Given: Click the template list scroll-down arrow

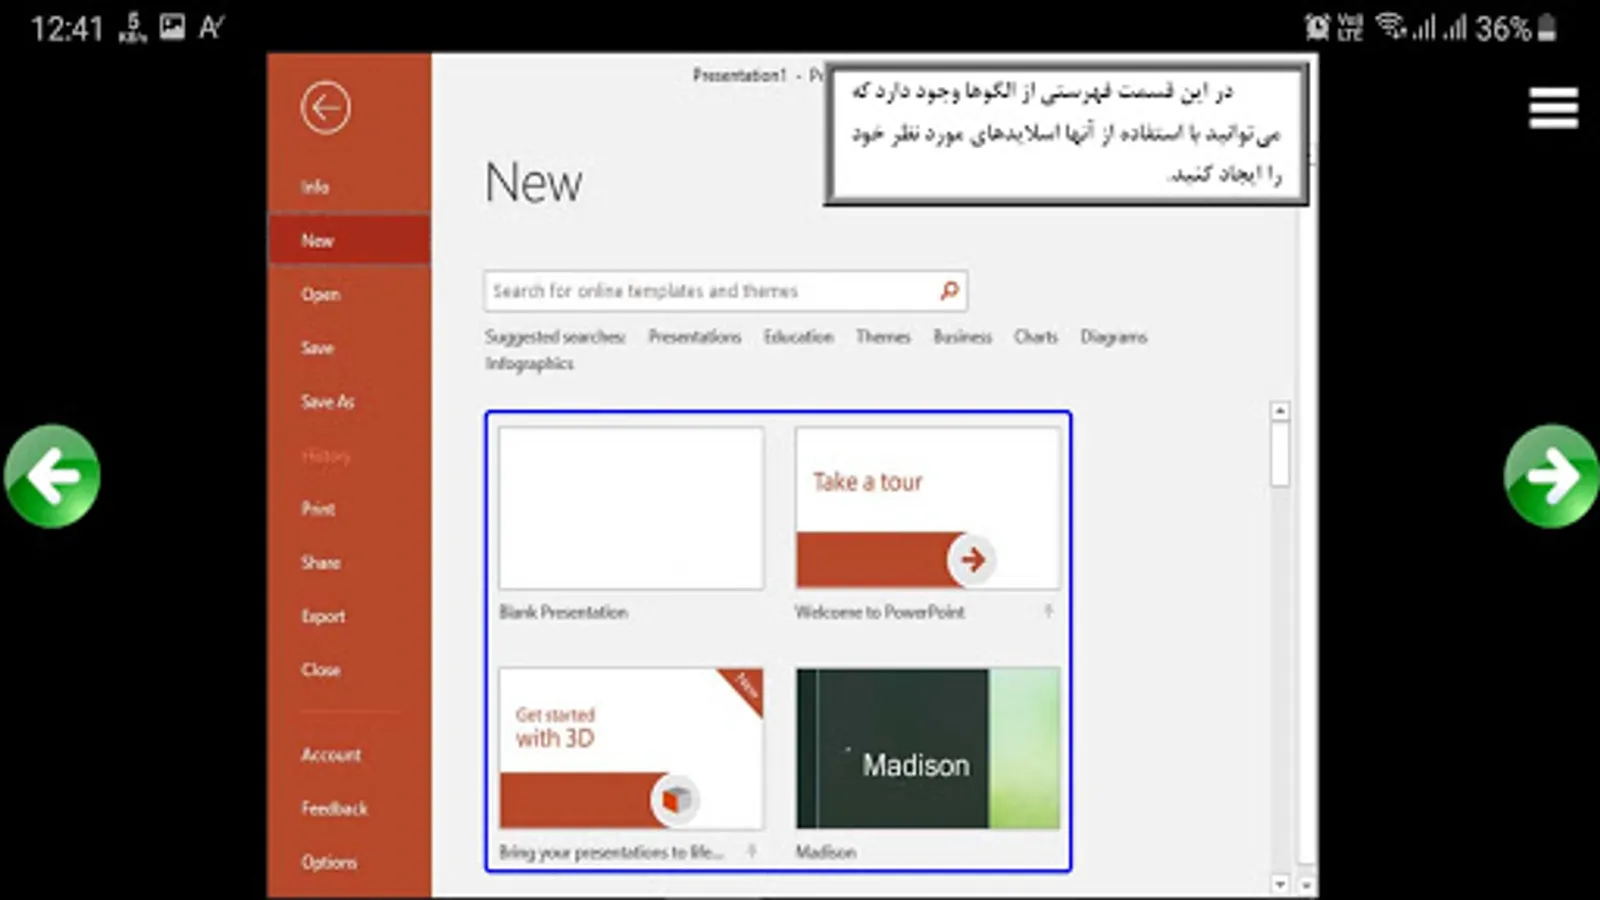Looking at the screenshot, I should [x=1280, y=884].
